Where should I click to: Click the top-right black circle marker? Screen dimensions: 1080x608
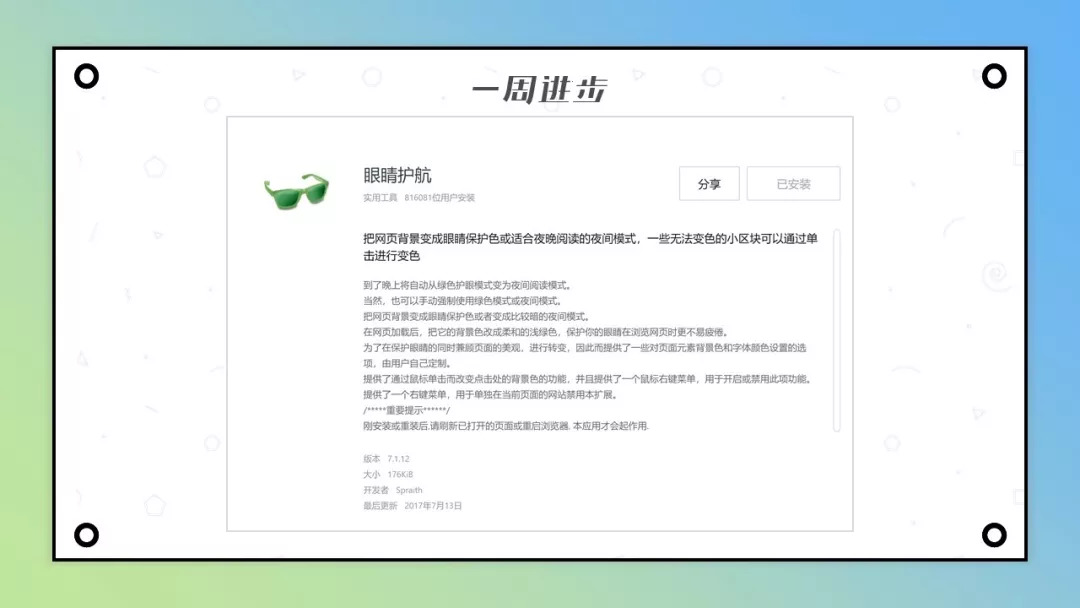[993, 75]
